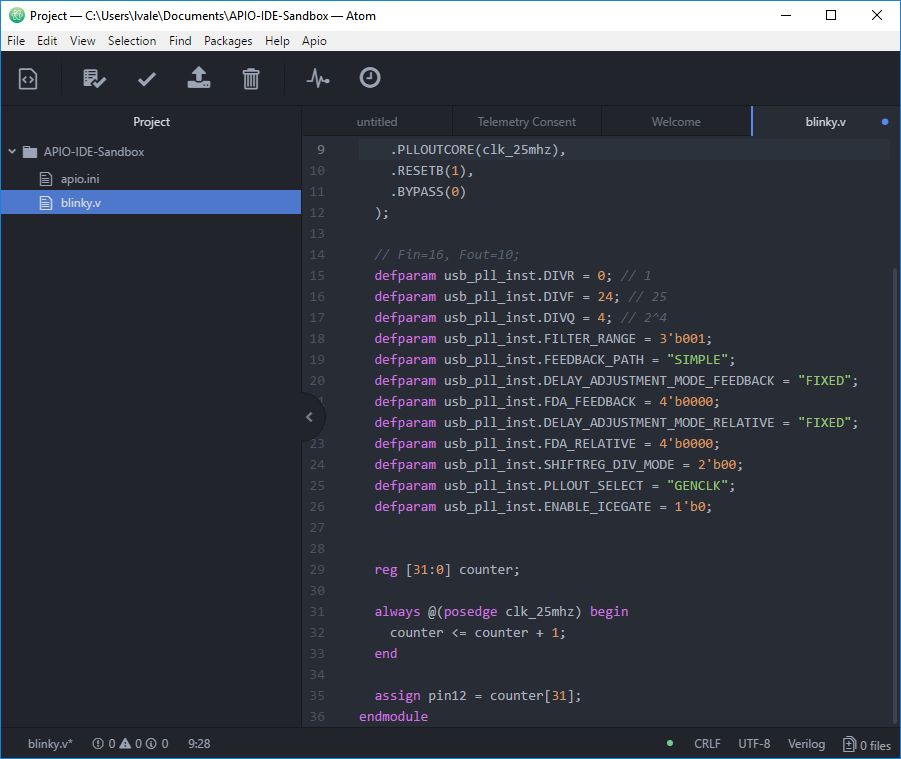This screenshot has height=759, width=901.
Task: Click the Build checkmark icon
Action: (x=147, y=78)
